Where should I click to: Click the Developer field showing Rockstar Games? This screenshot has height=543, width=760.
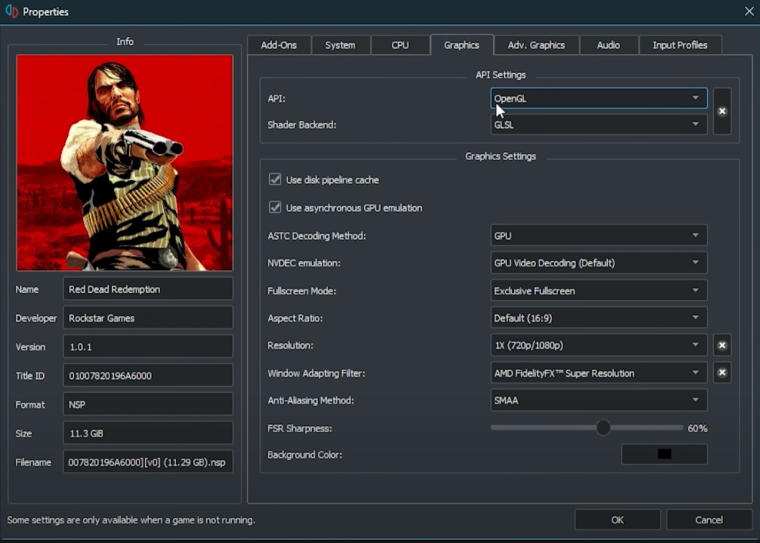[x=148, y=318]
